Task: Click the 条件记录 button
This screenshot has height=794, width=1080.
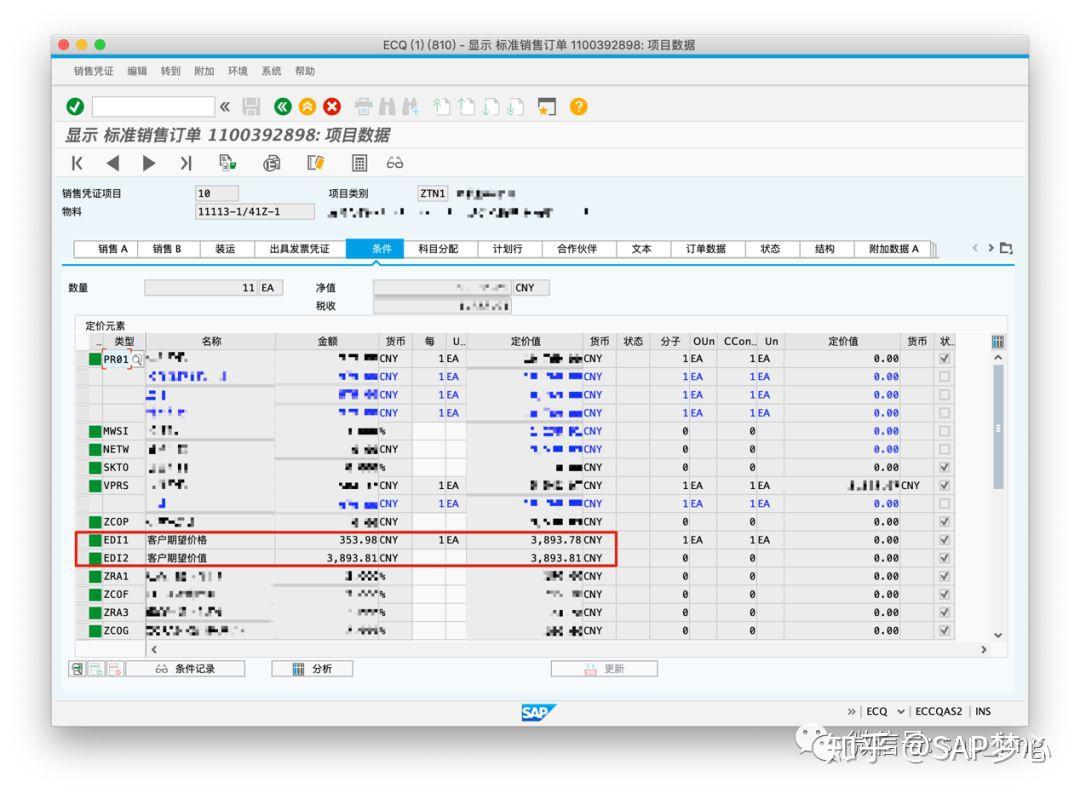Action: (185, 669)
